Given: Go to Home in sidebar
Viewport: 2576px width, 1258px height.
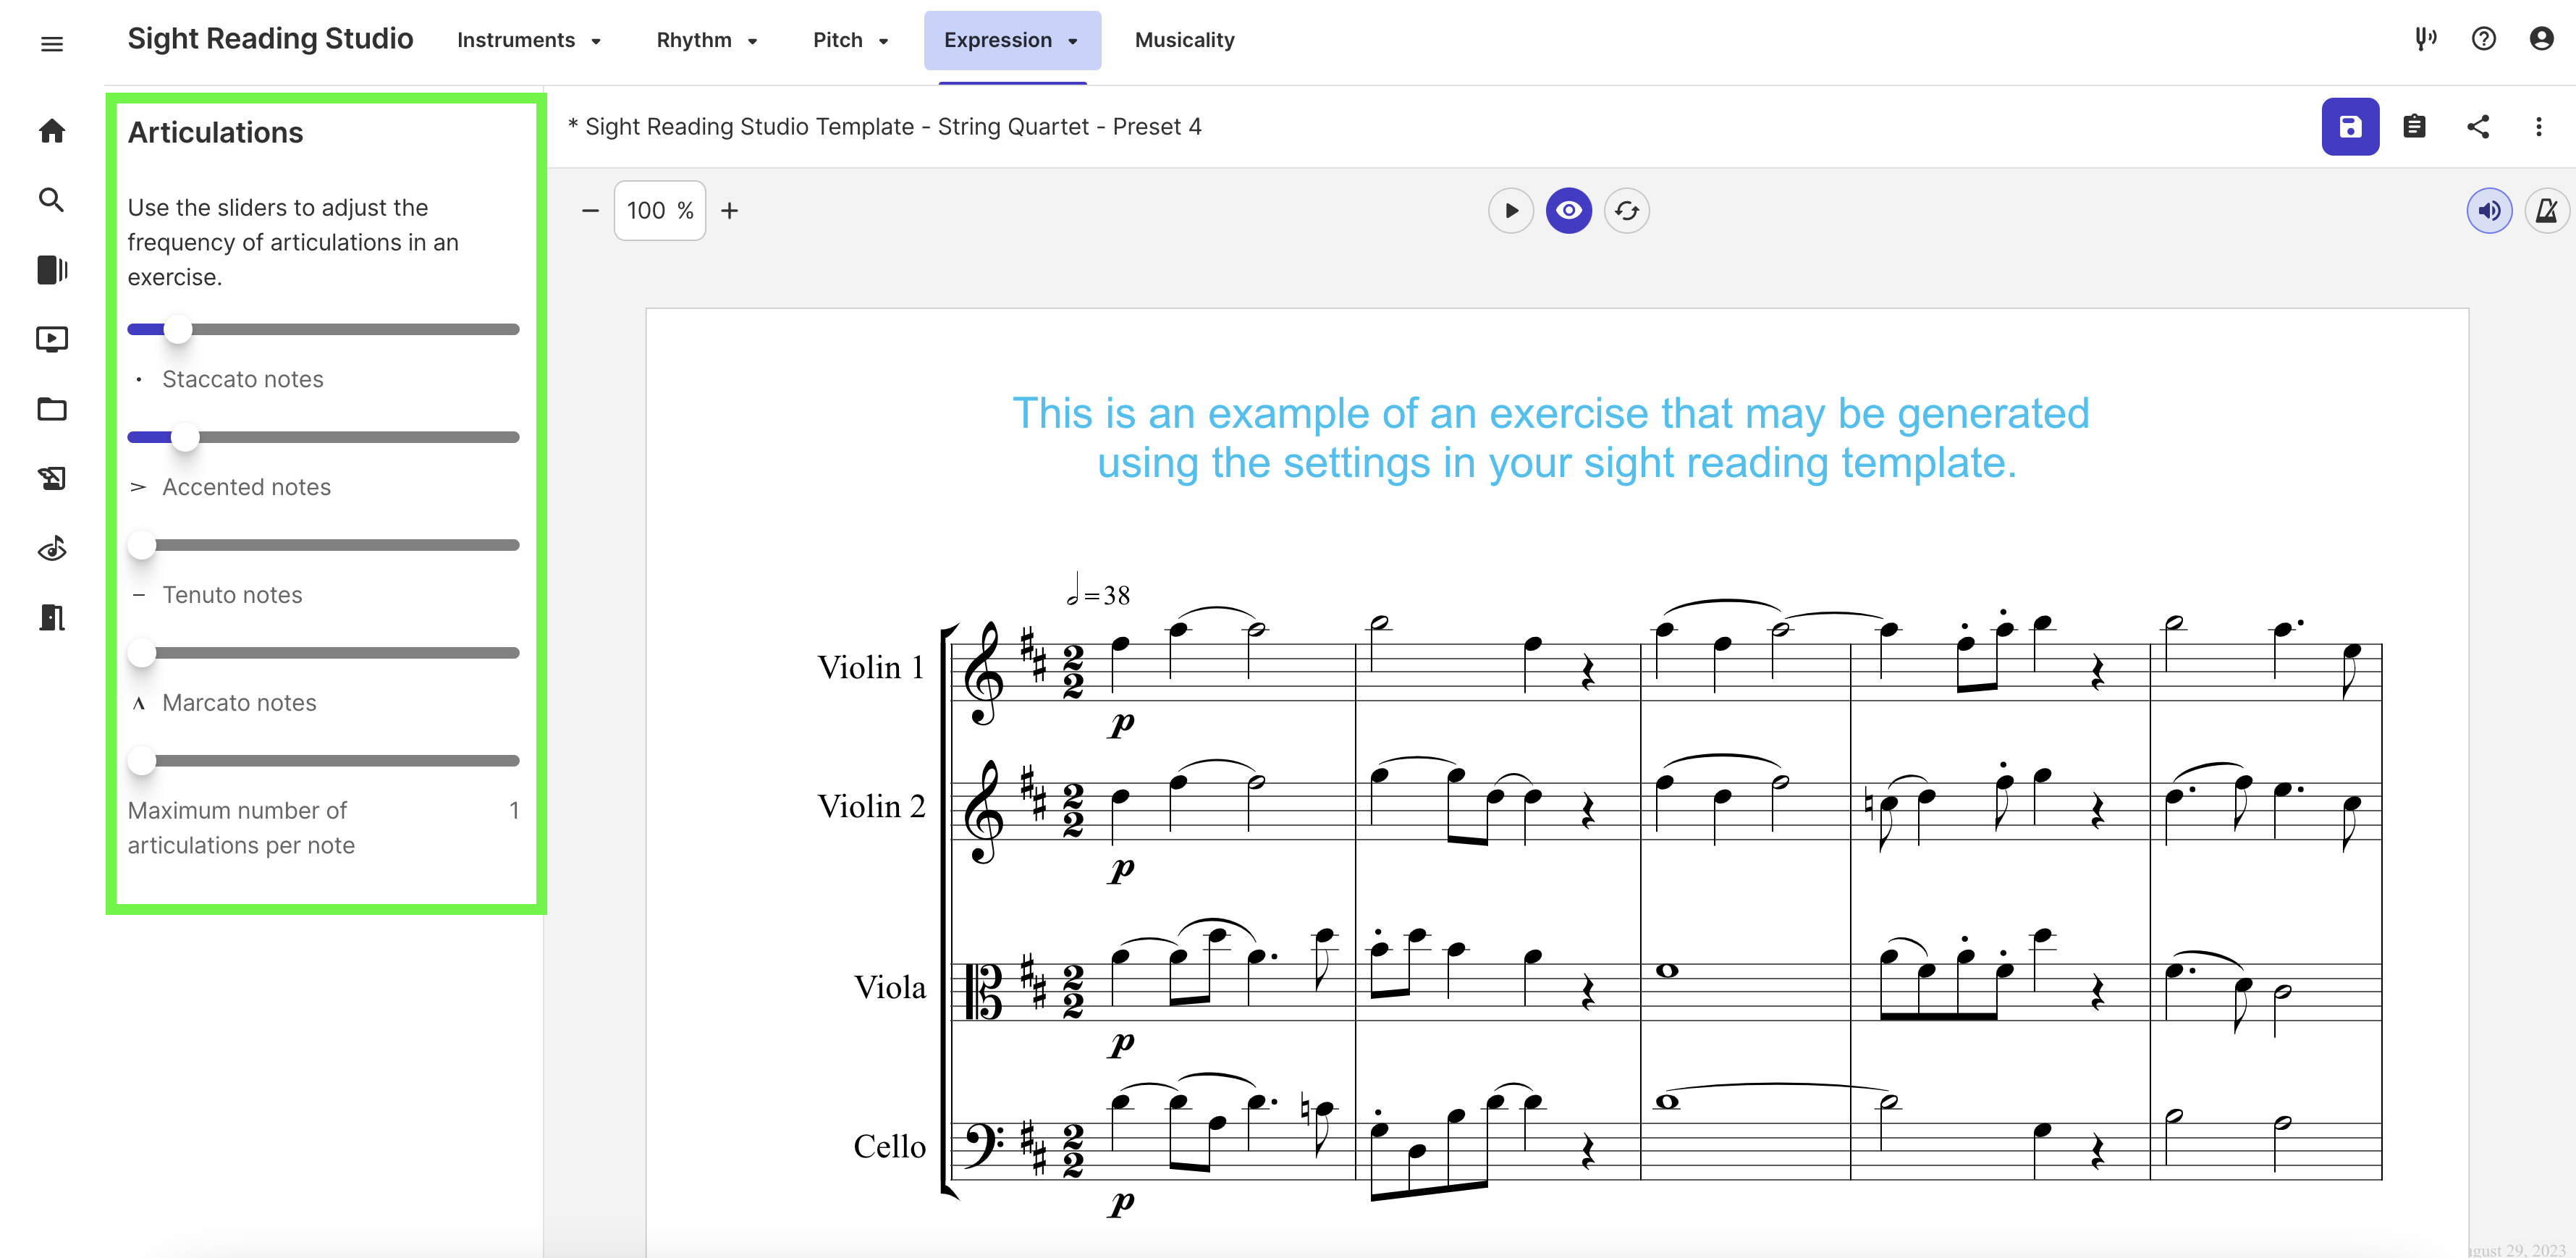Looking at the screenshot, I should tap(52, 131).
